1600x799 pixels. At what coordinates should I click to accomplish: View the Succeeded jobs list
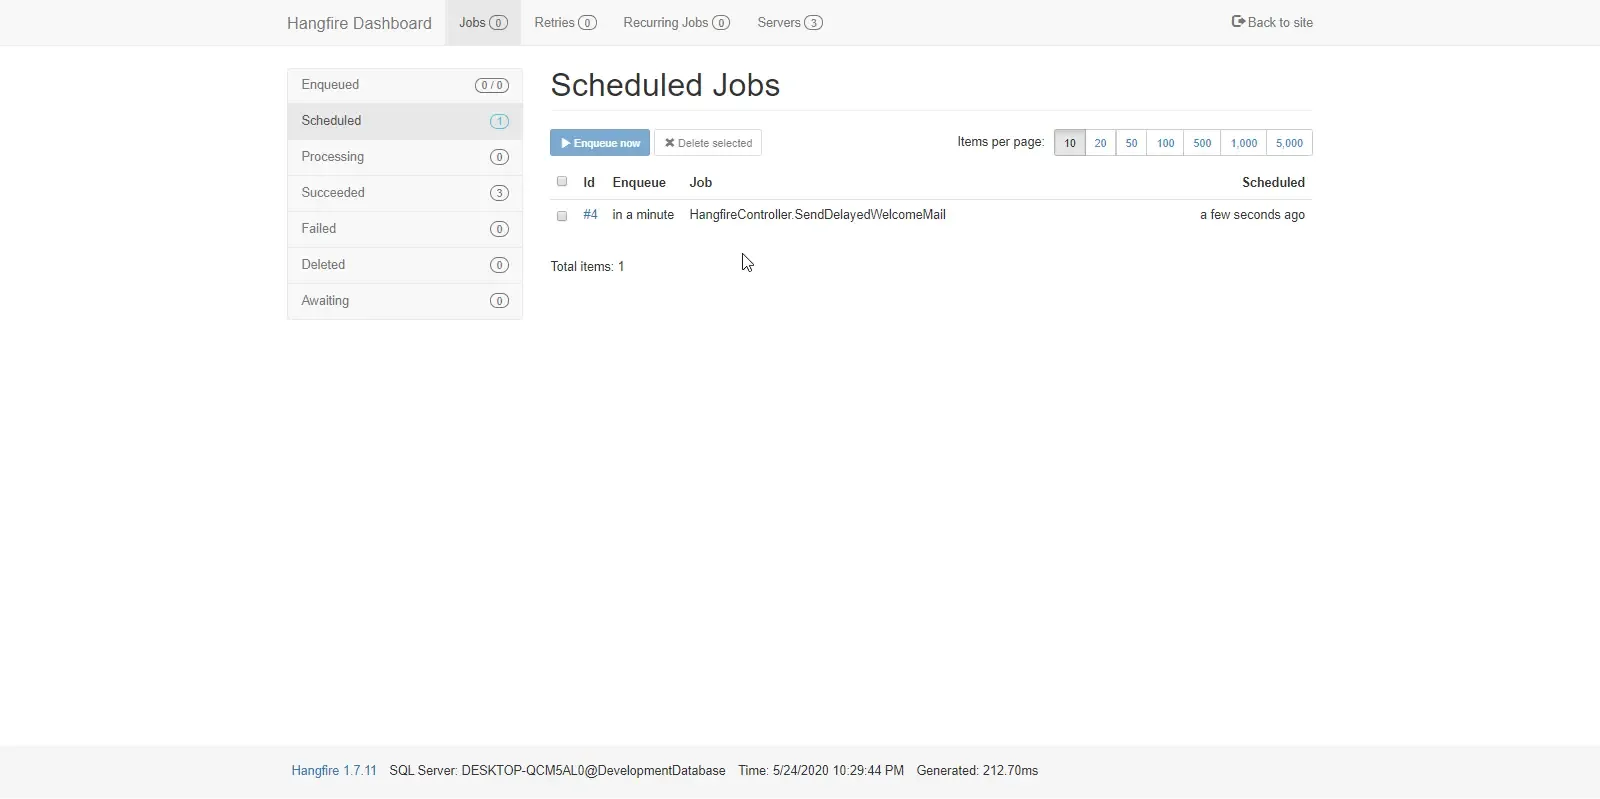pyautogui.click(x=404, y=193)
